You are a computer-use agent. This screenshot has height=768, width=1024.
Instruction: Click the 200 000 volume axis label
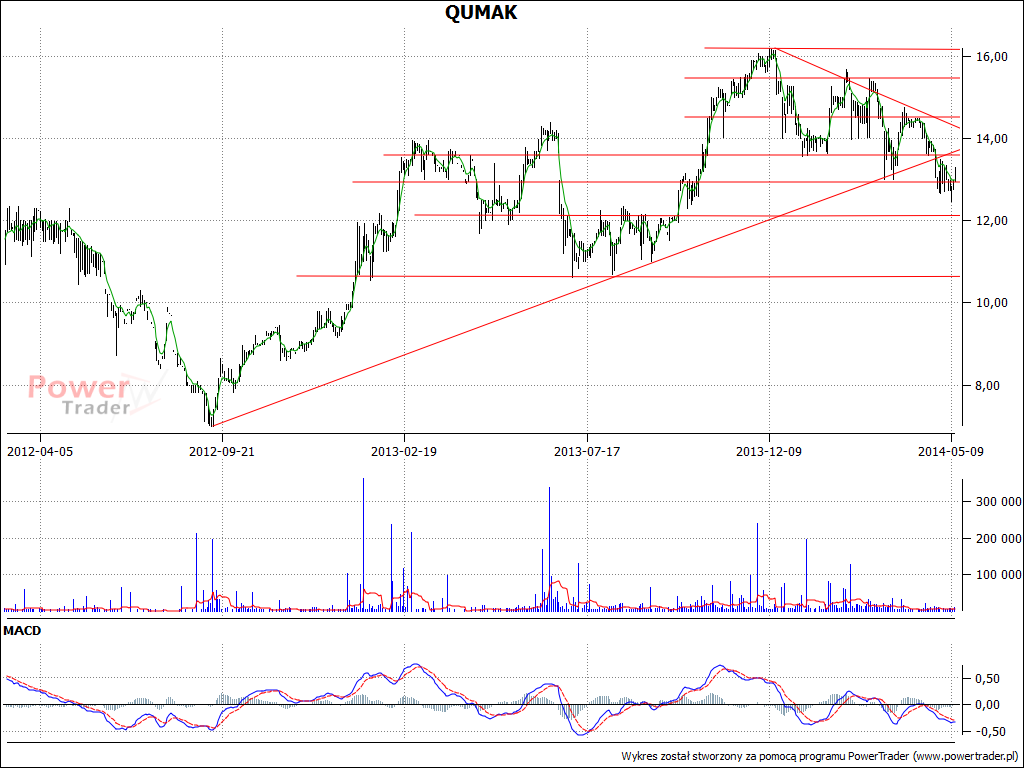999,539
